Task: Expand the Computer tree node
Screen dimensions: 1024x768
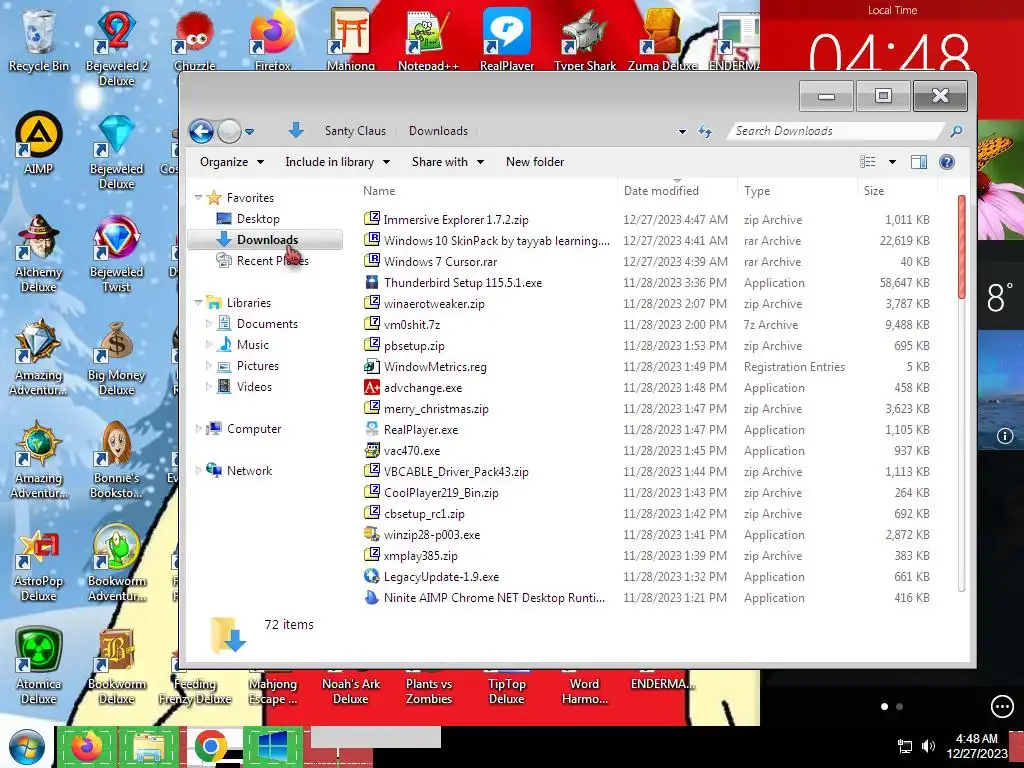Action: [x=199, y=429]
